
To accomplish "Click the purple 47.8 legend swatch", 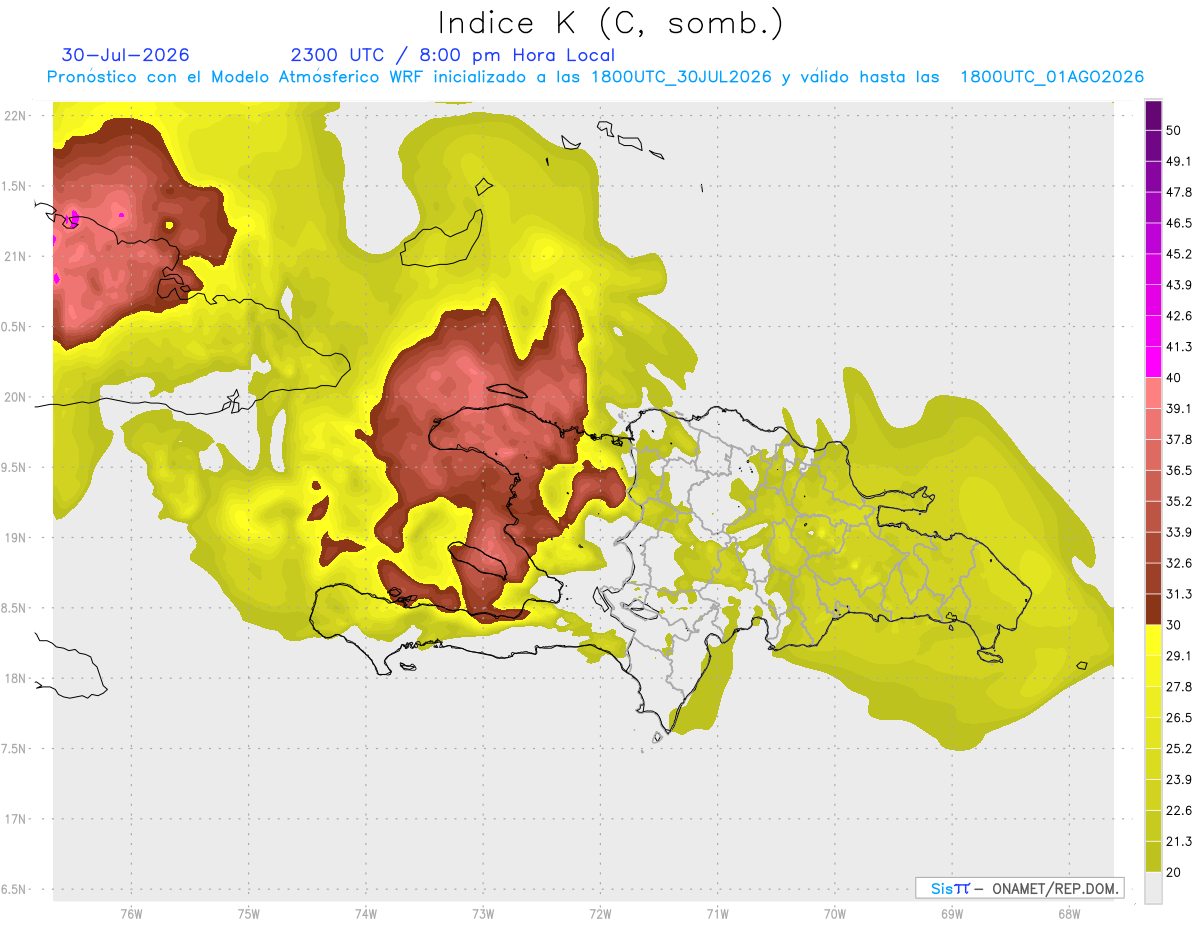I will tap(1153, 177).
